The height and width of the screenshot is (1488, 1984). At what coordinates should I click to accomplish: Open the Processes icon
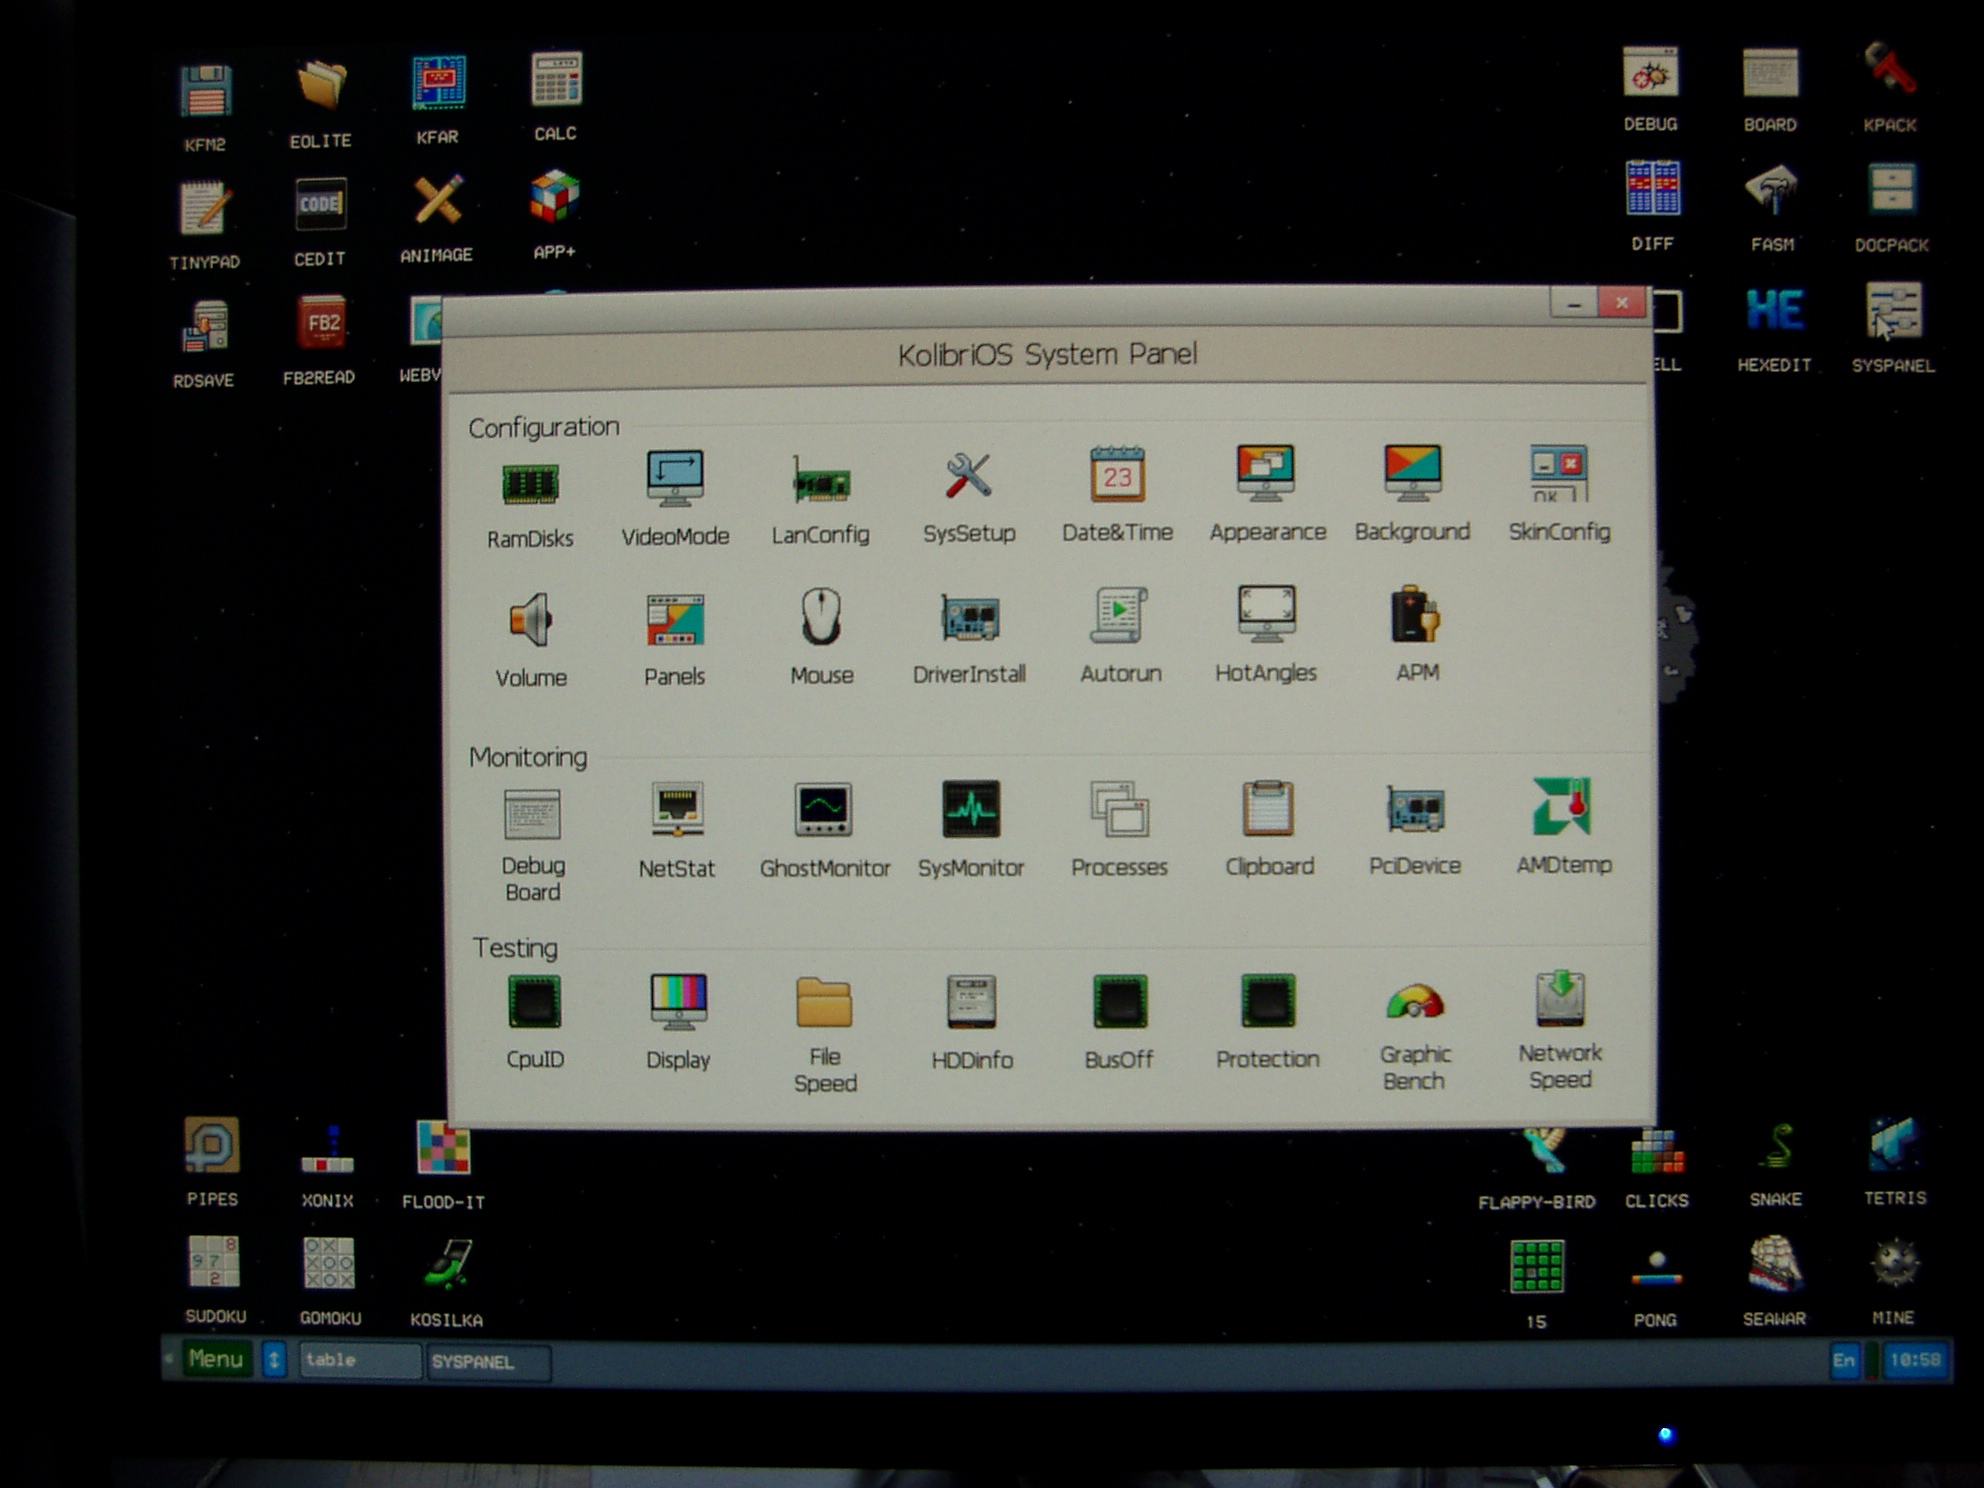(x=1119, y=808)
